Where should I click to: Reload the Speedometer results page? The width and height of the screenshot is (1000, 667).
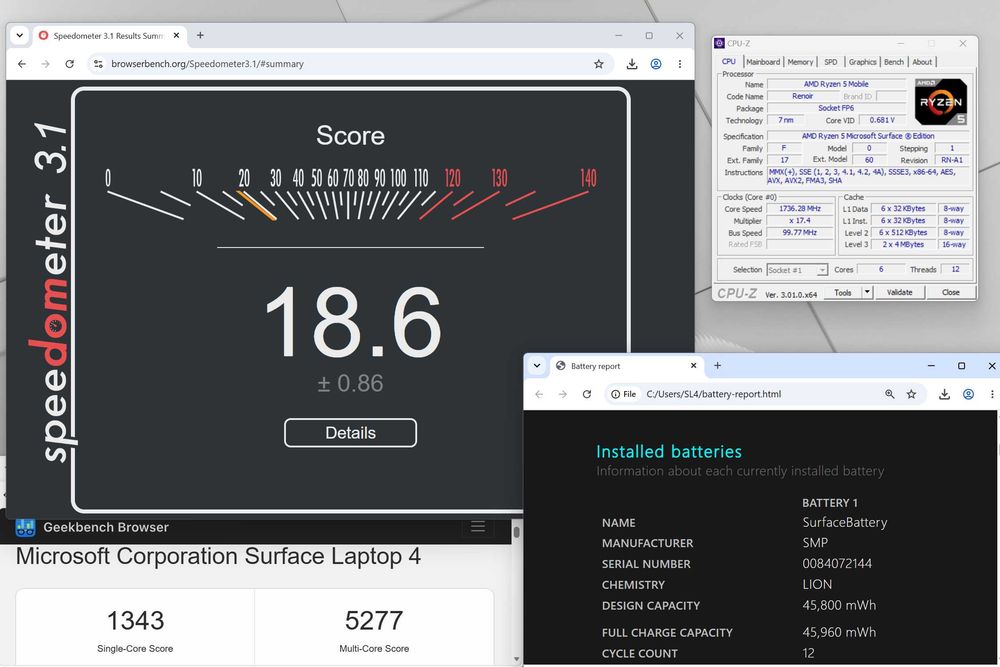coord(70,64)
